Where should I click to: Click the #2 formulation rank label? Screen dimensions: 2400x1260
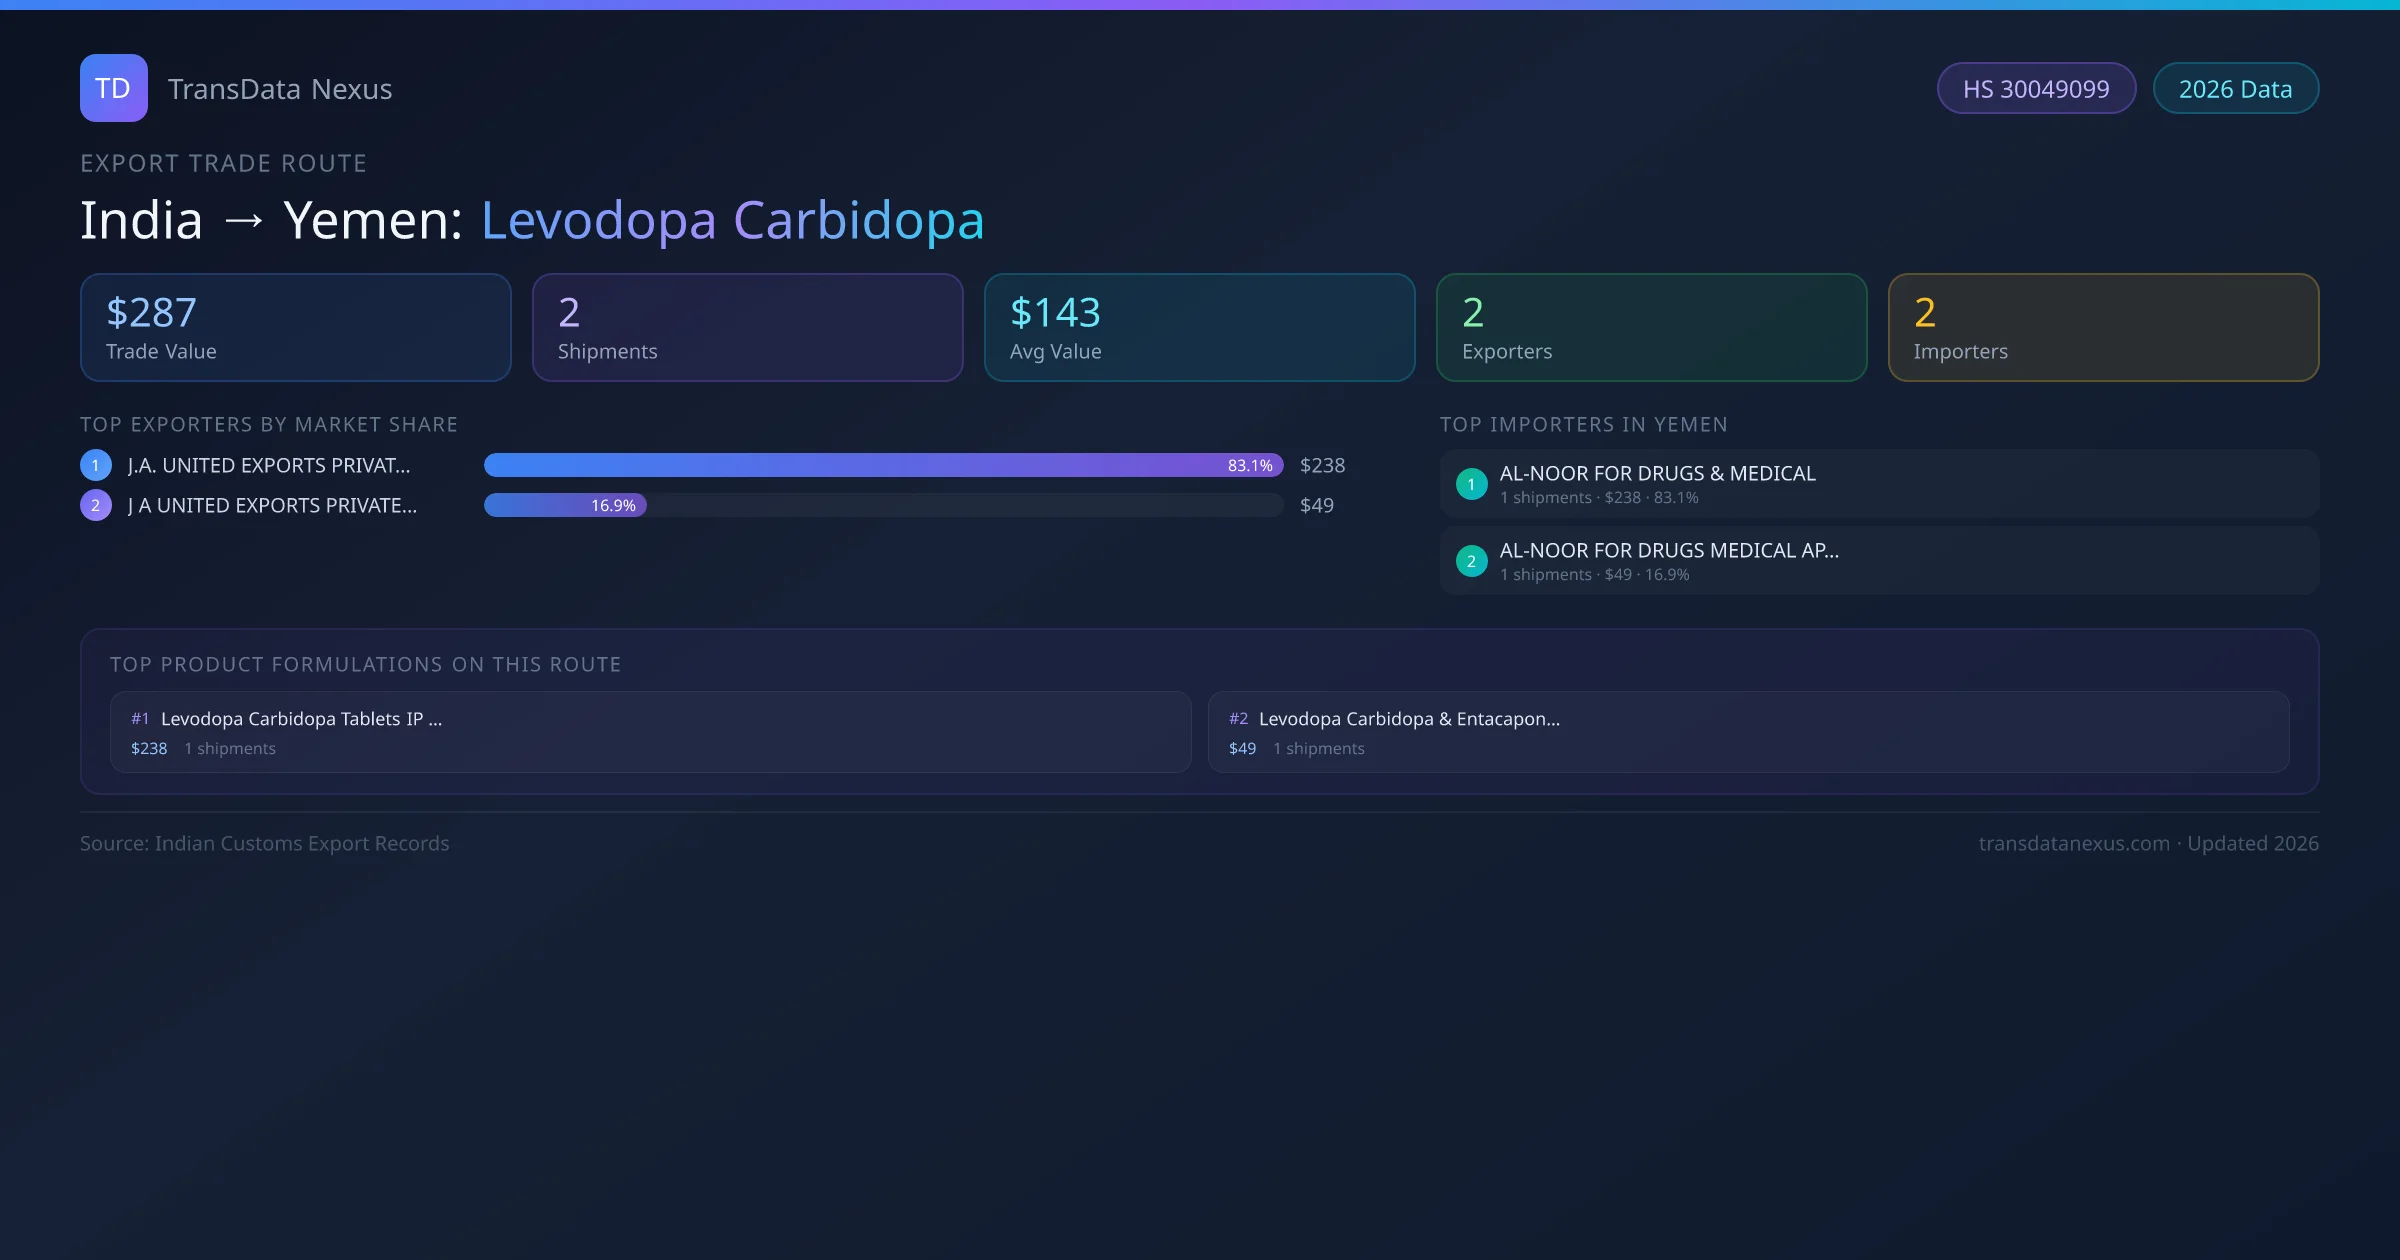tap(1238, 719)
